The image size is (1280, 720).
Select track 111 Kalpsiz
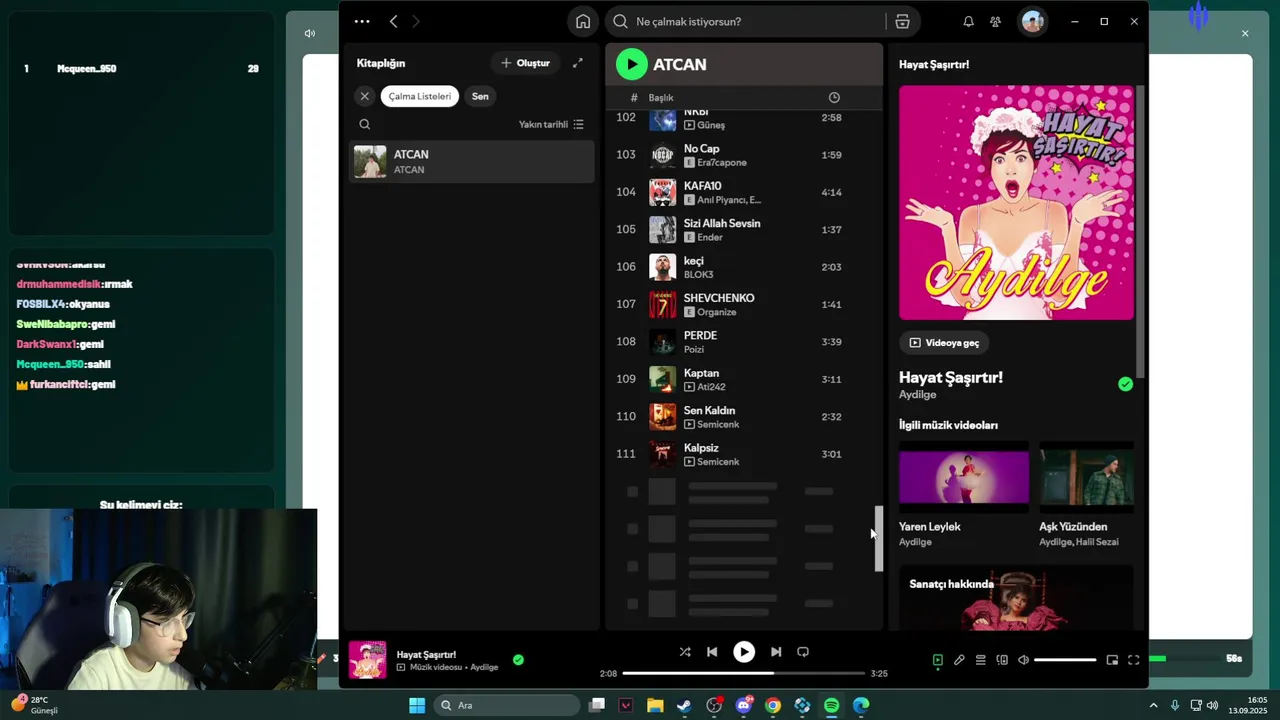click(x=743, y=453)
